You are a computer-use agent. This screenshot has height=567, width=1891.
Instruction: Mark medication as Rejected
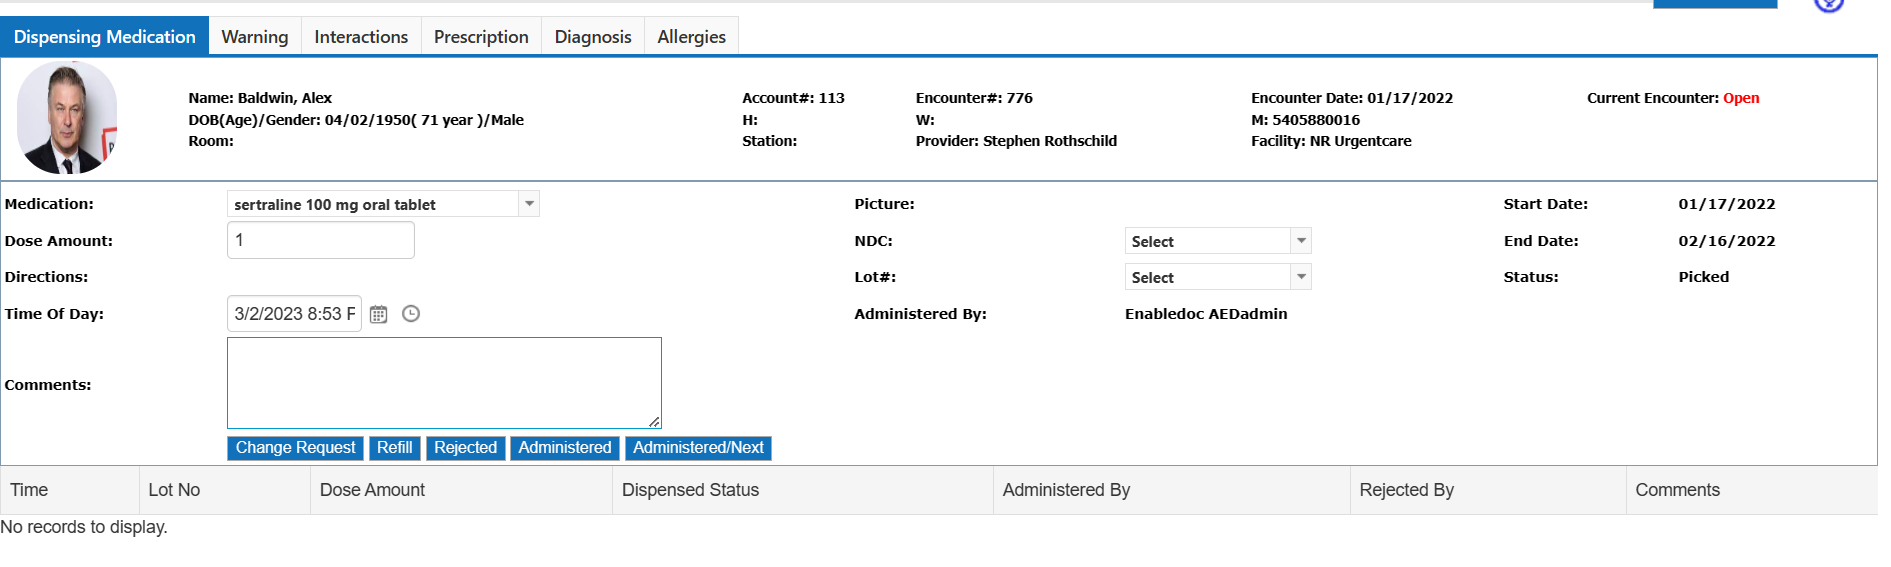click(465, 448)
